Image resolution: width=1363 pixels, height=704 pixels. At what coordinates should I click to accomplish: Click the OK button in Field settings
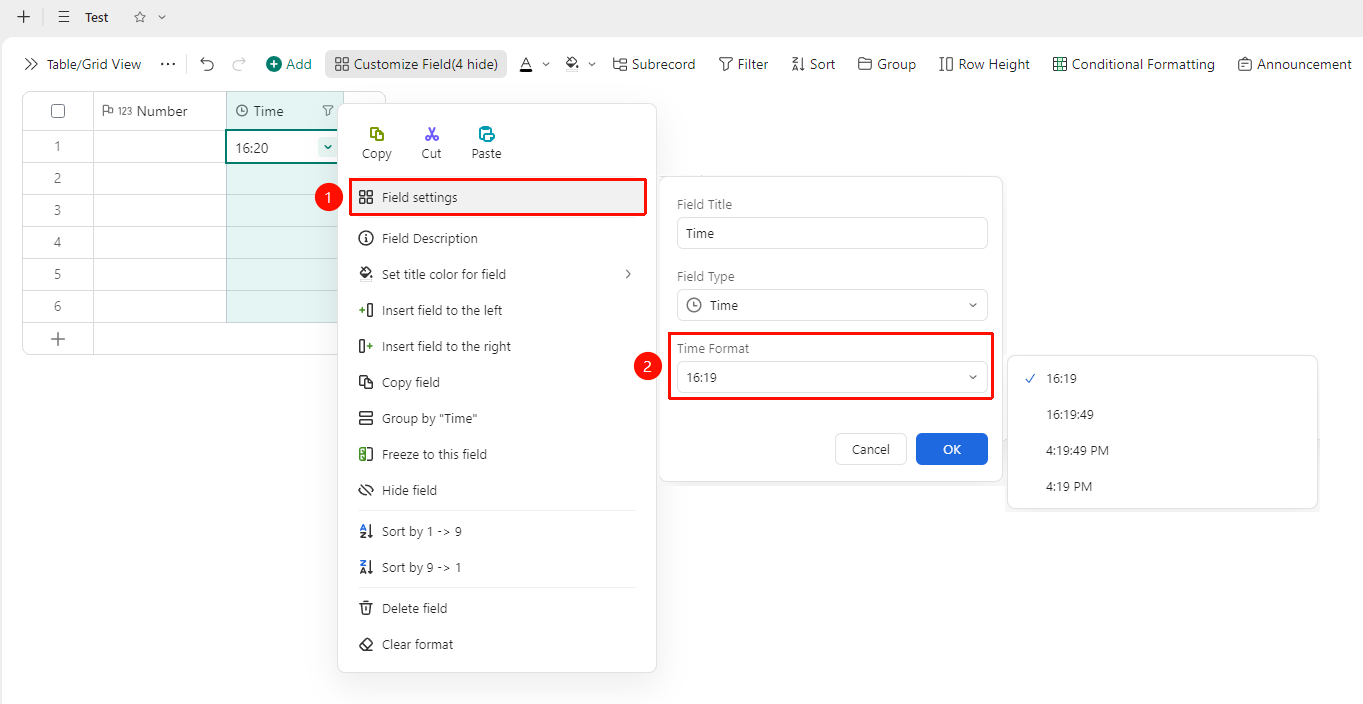pyautogui.click(x=952, y=449)
